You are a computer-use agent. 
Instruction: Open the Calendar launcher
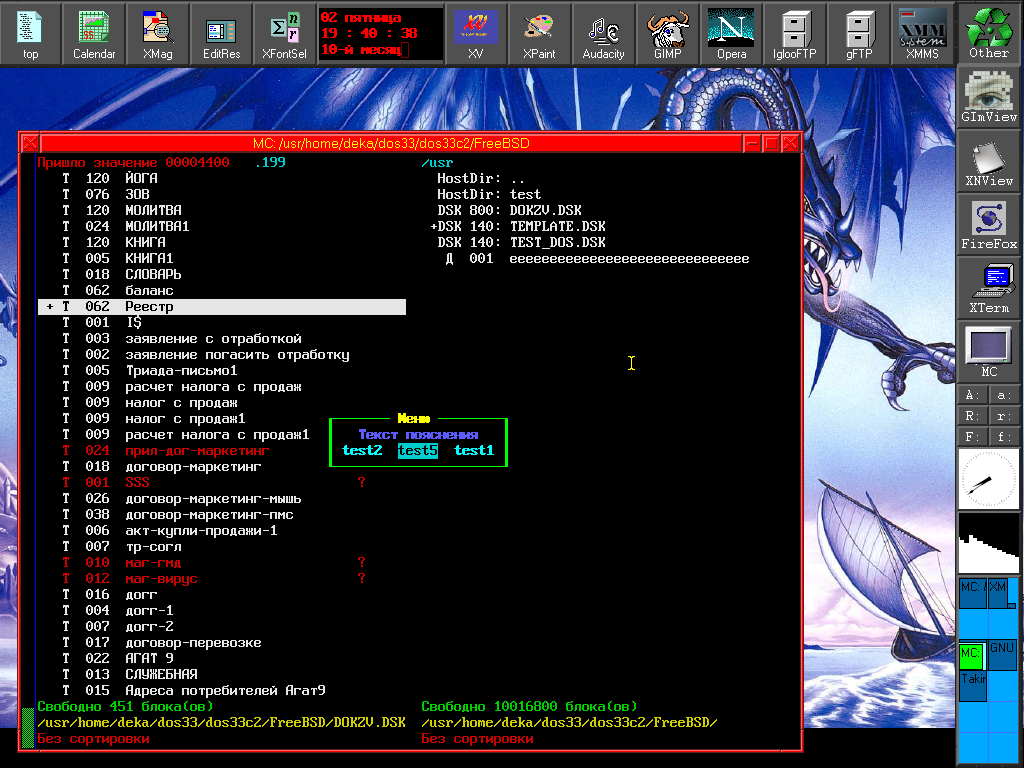pyautogui.click(x=94, y=33)
